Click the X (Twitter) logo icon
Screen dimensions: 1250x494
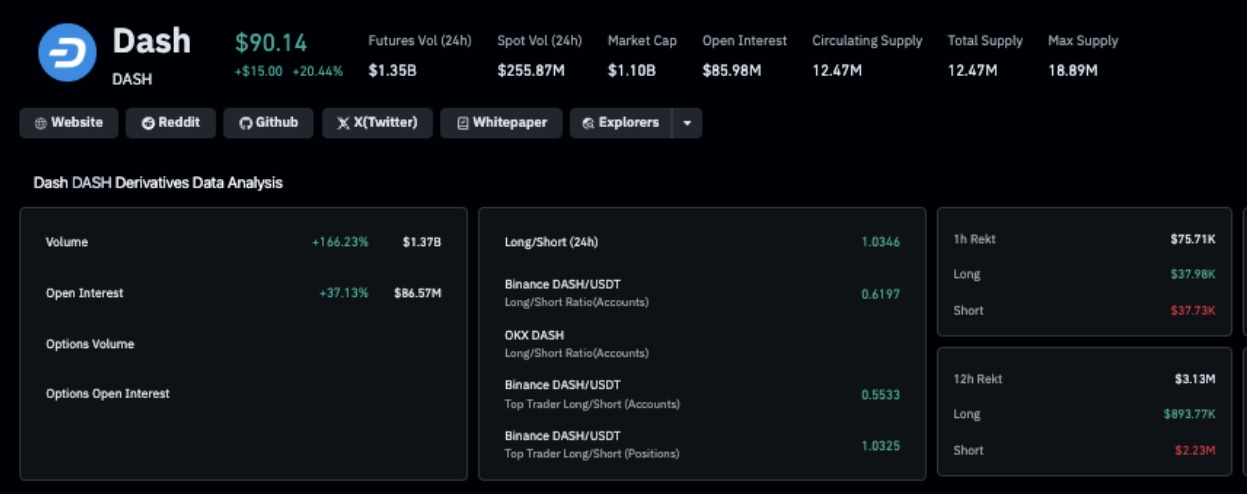[x=343, y=123]
